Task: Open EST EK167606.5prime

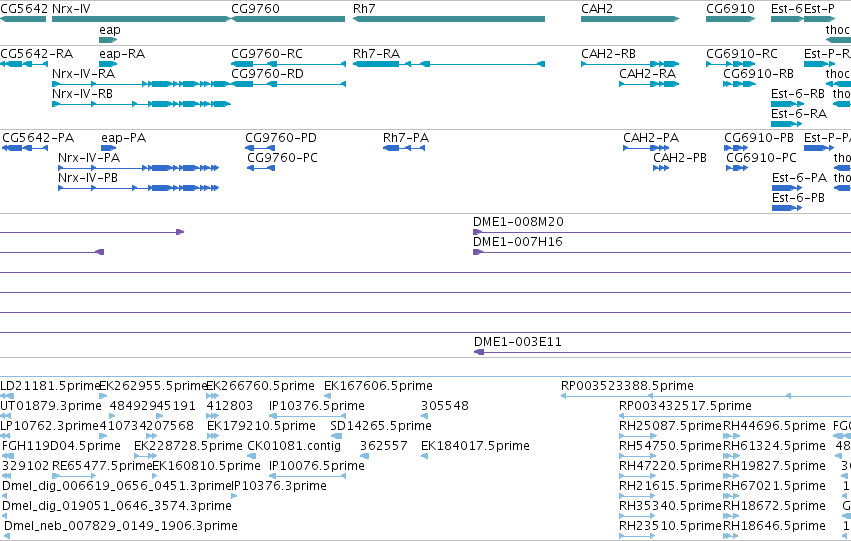Action: click(x=378, y=386)
